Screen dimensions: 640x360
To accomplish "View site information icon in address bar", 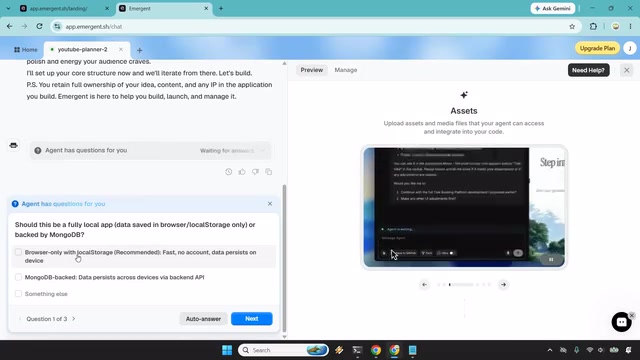I will tap(58, 27).
